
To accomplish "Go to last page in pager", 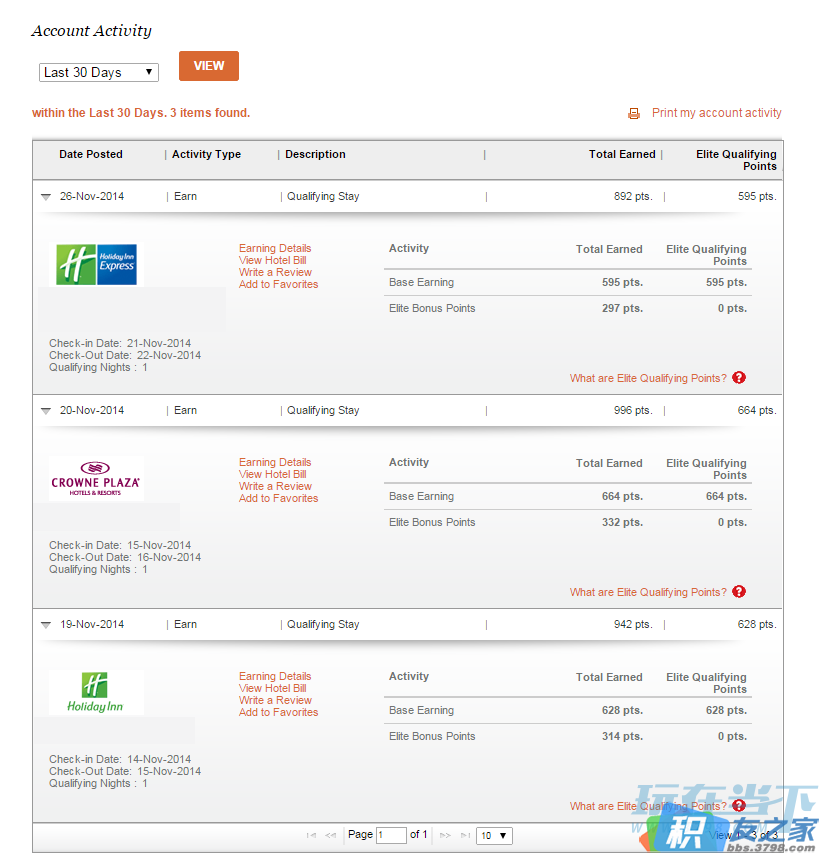I will click(466, 835).
